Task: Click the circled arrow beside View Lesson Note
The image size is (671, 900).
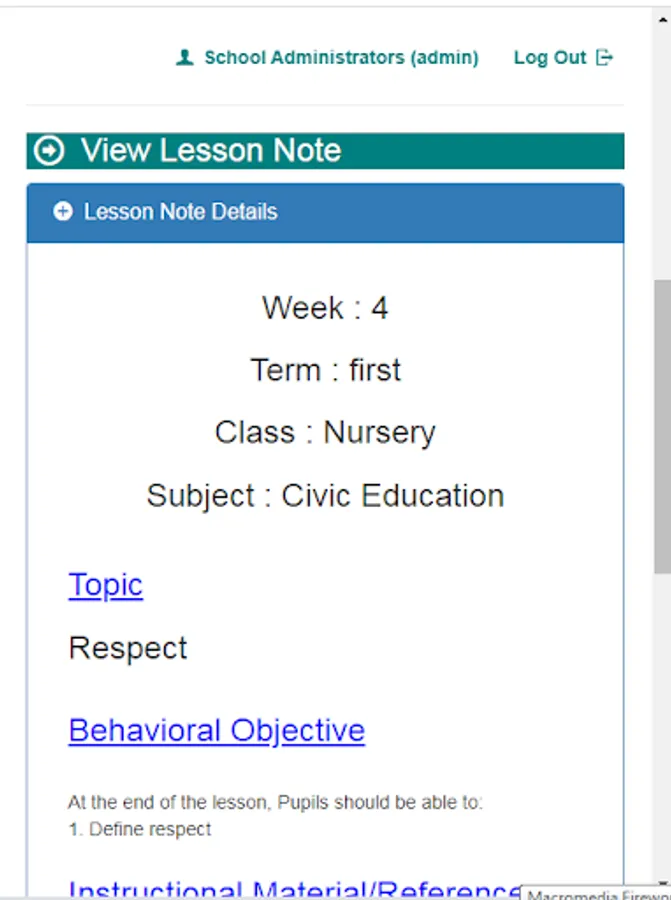Action: point(49,151)
